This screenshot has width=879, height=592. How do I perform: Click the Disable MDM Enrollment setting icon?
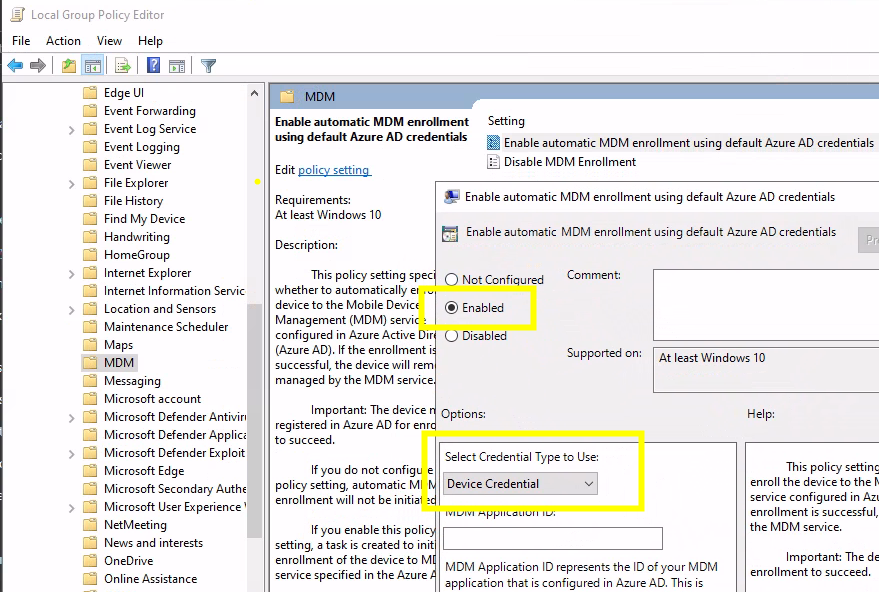[x=493, y=162]
